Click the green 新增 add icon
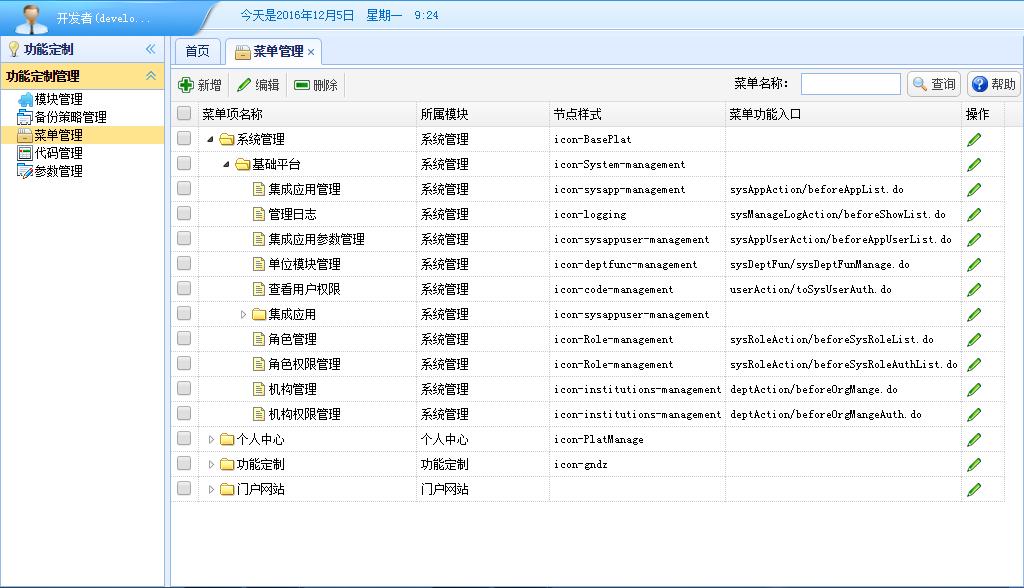 click(185, 85)
